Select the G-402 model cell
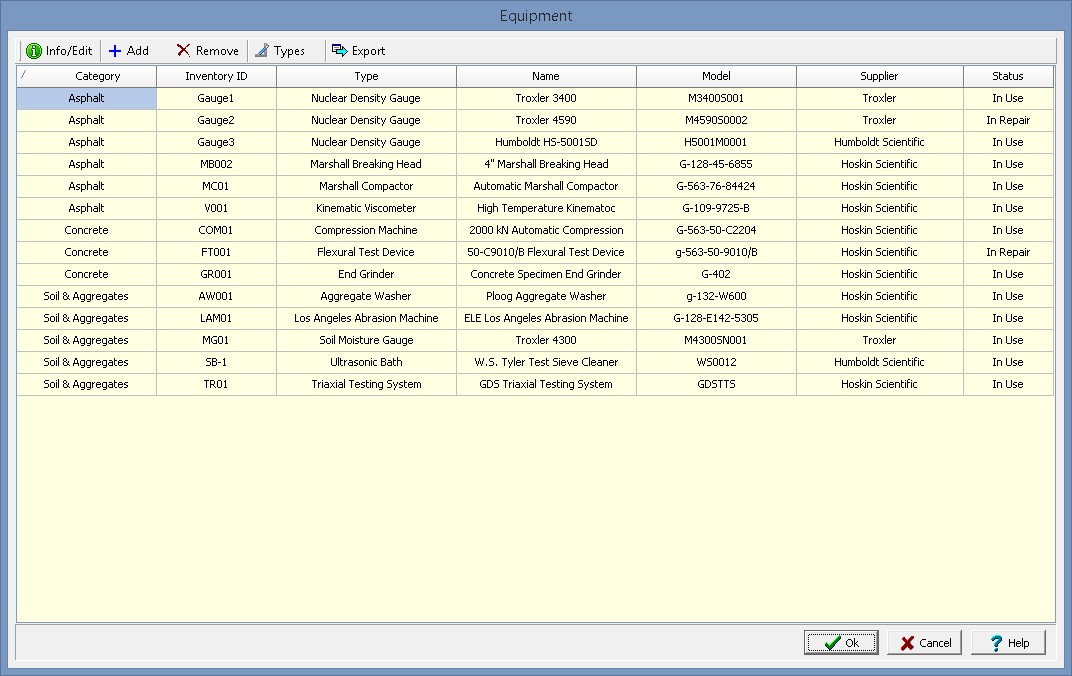 click(716, 274)
